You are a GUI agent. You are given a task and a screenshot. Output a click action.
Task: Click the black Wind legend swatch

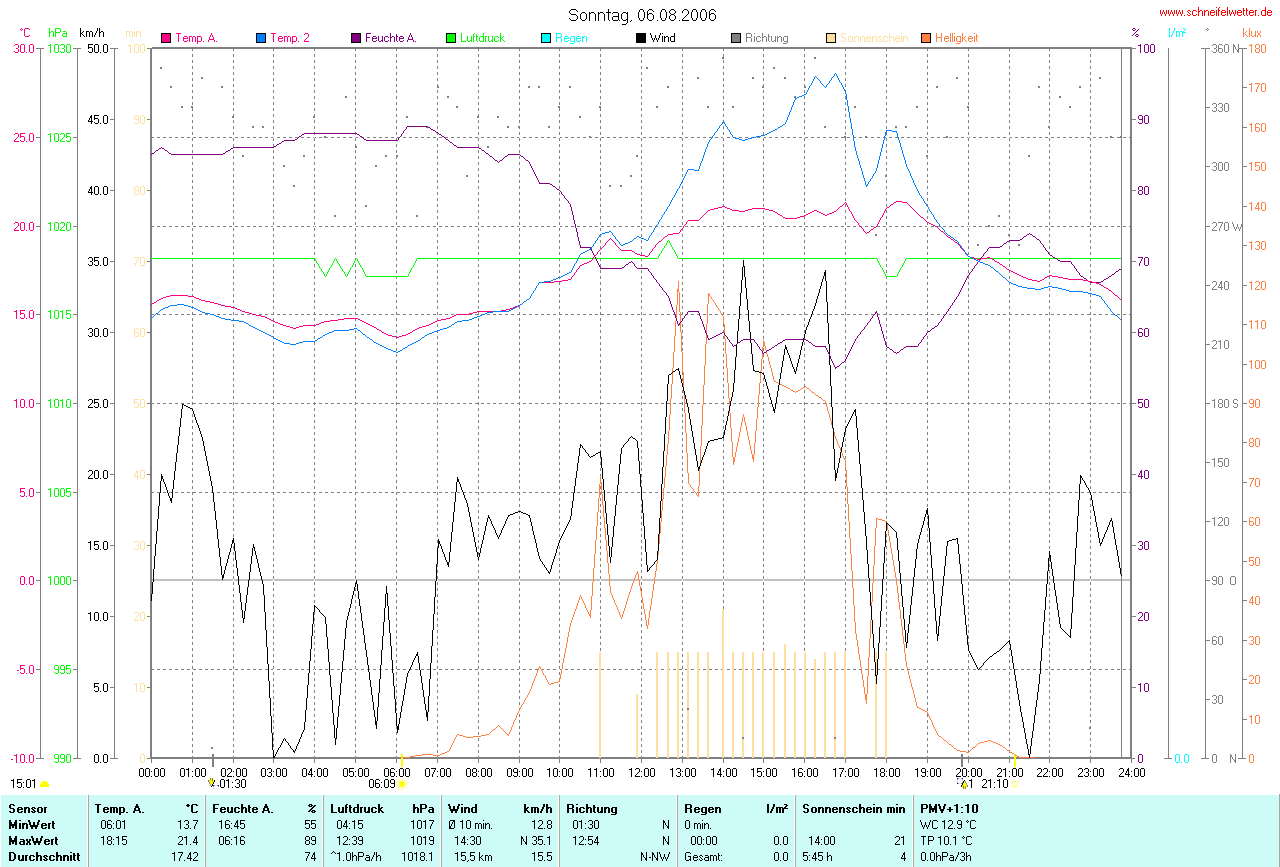click(640, 38)
